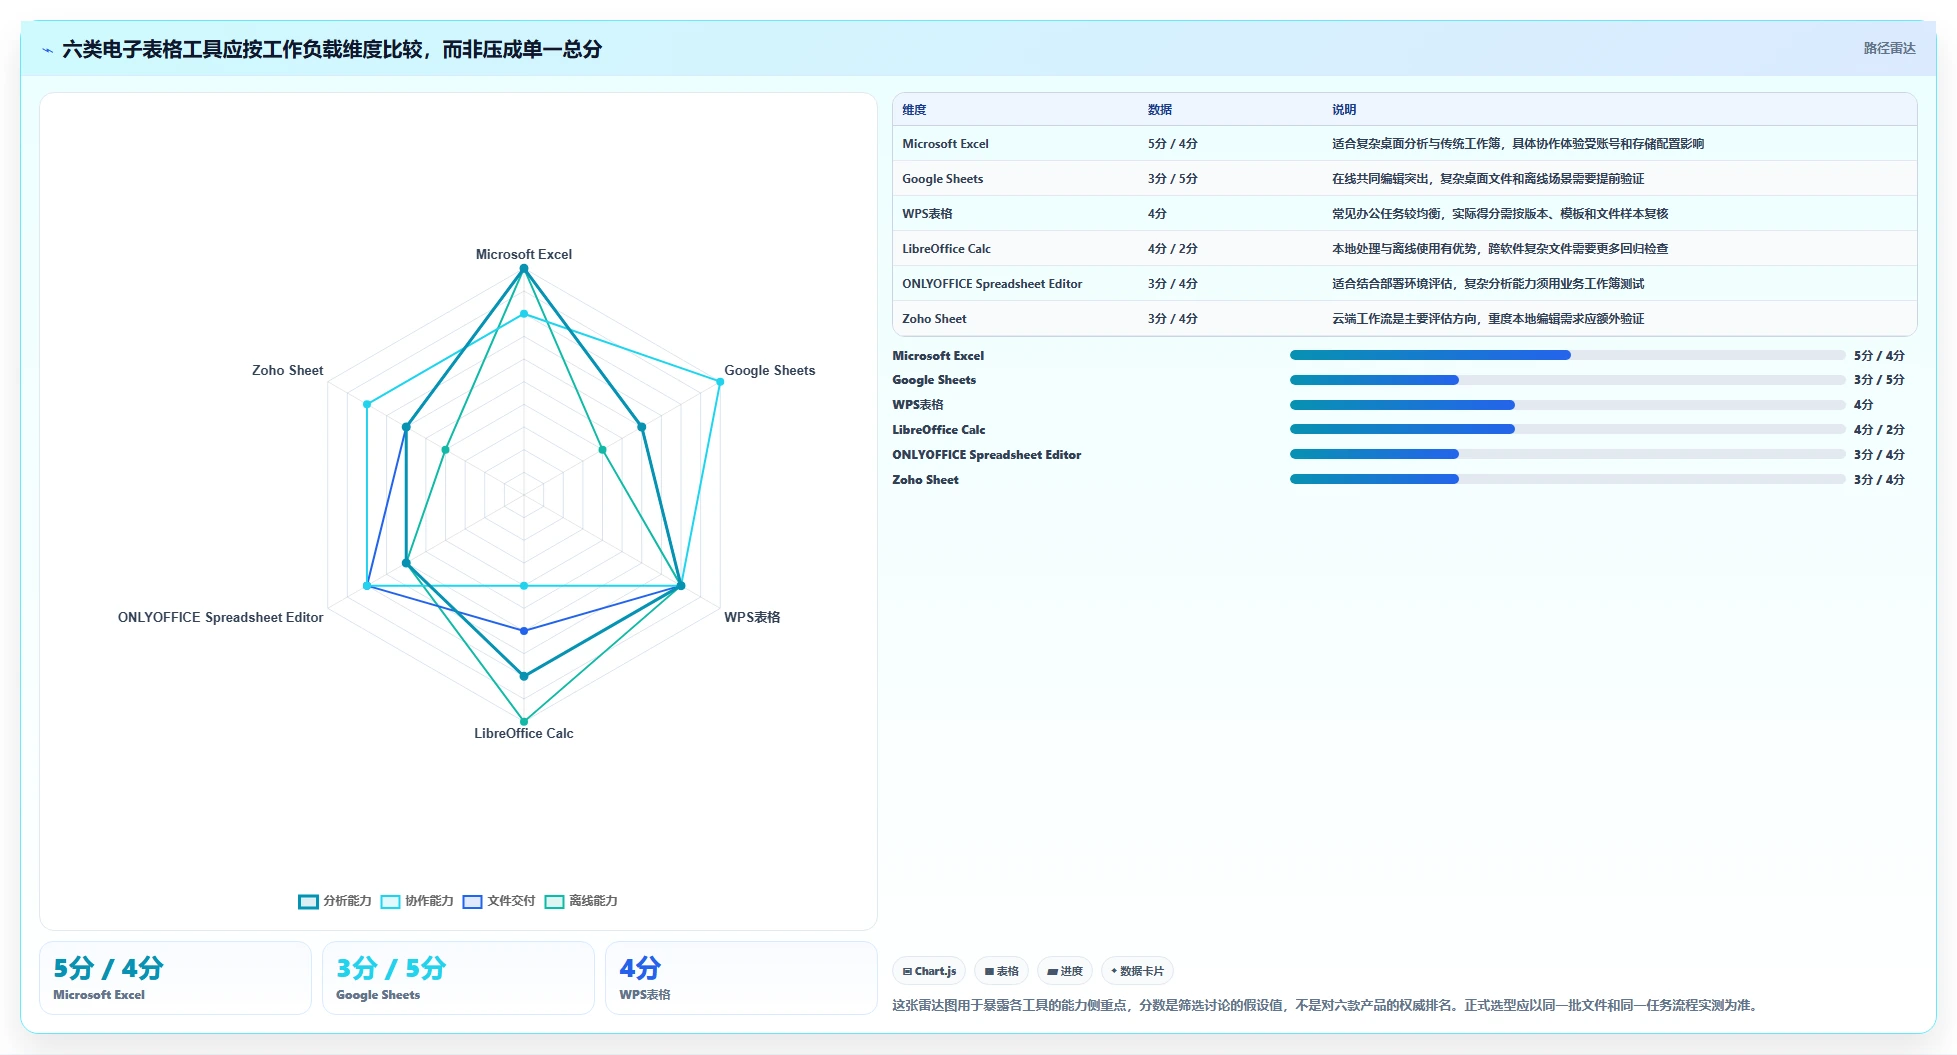Select the Zoho Sheet table row name
This screenshot has height=1055, width=1957.
(934, 319)
